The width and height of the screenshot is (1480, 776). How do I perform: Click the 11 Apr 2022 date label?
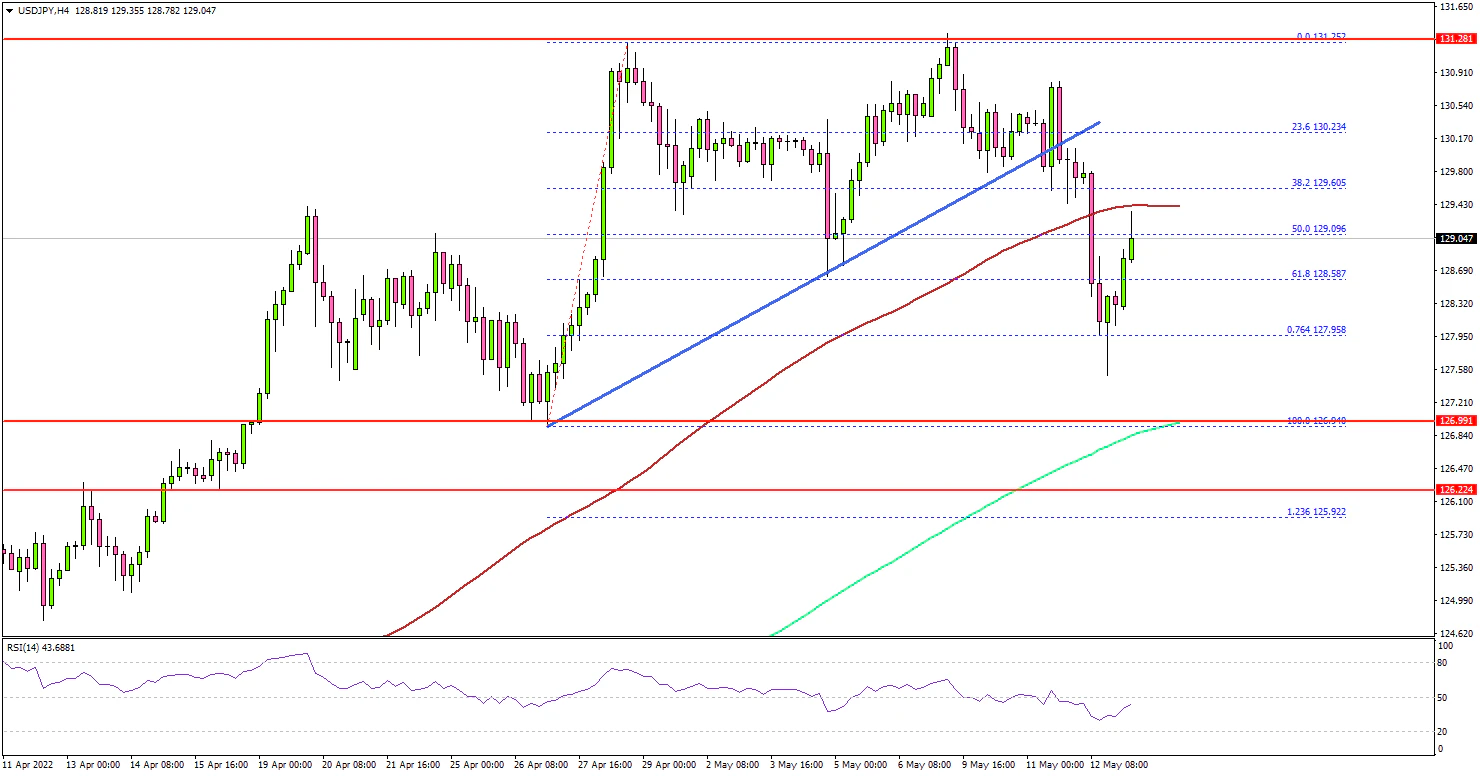point(29,765)
